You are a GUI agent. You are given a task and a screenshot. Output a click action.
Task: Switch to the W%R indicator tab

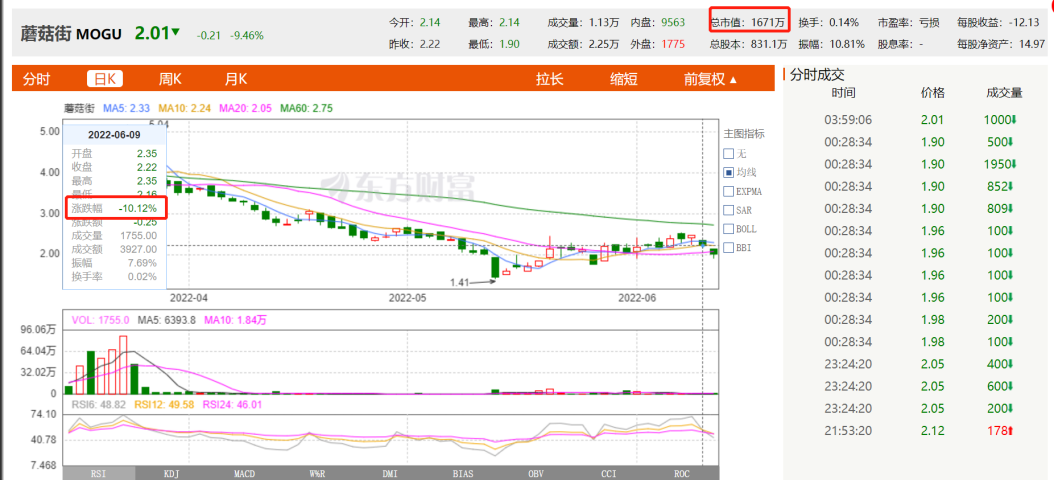coord(317,473)
